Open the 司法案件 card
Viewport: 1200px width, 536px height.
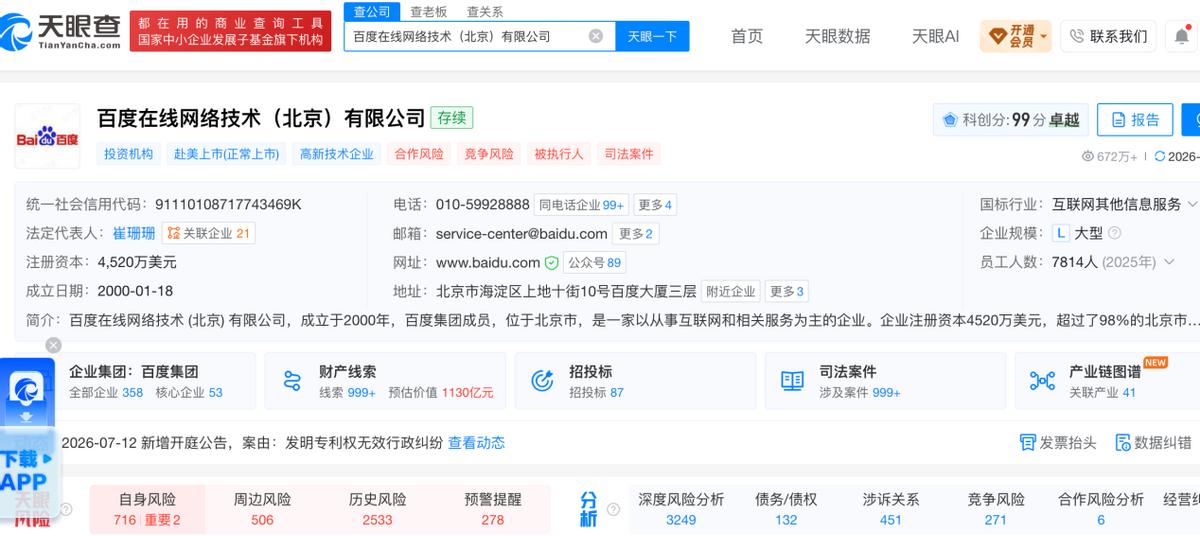coord(885,381)
